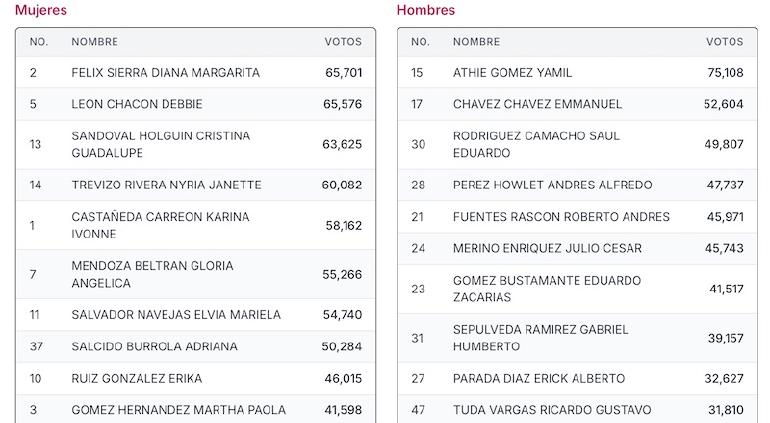Image resolution: width=770 pixels, height=423 pixels.
Task: Click the LEON CHACON DEBBIE name
Action: (x=137, y=104)
